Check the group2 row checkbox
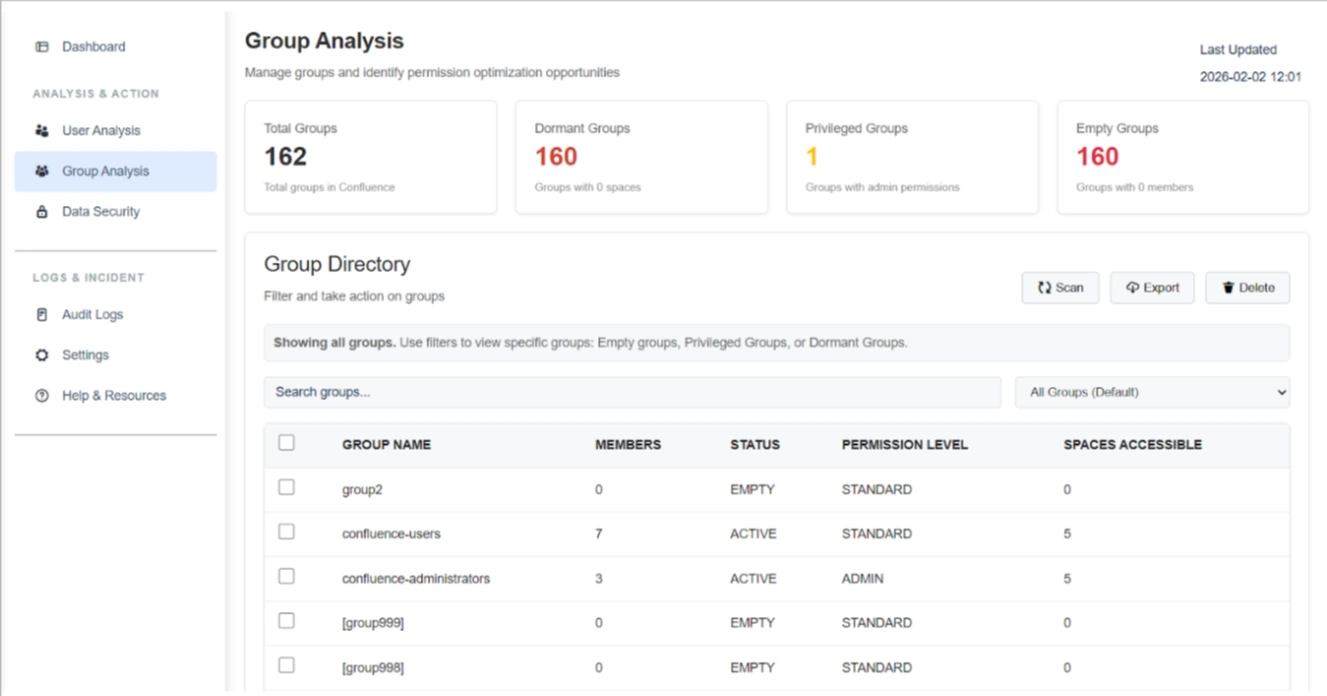 pos(288,489)
